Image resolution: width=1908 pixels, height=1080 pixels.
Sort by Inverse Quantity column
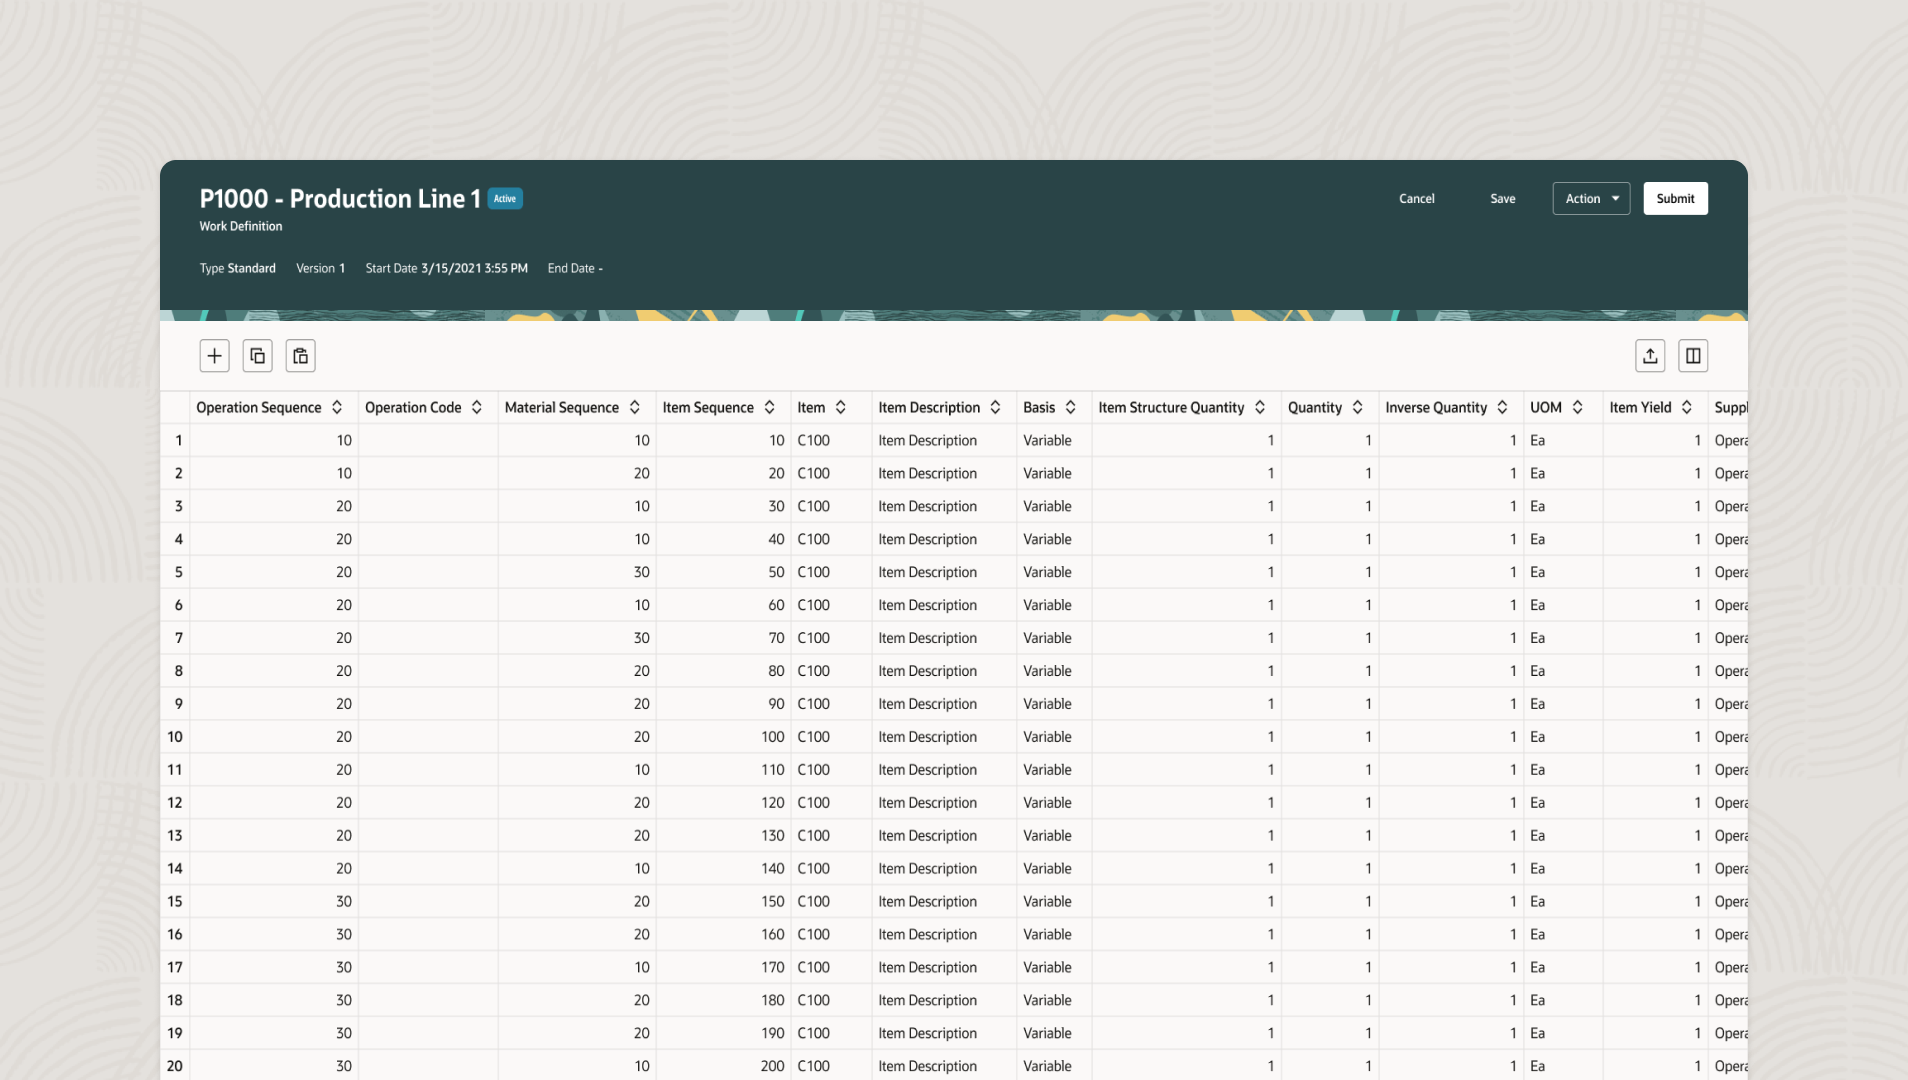(x=1503, y=408)
